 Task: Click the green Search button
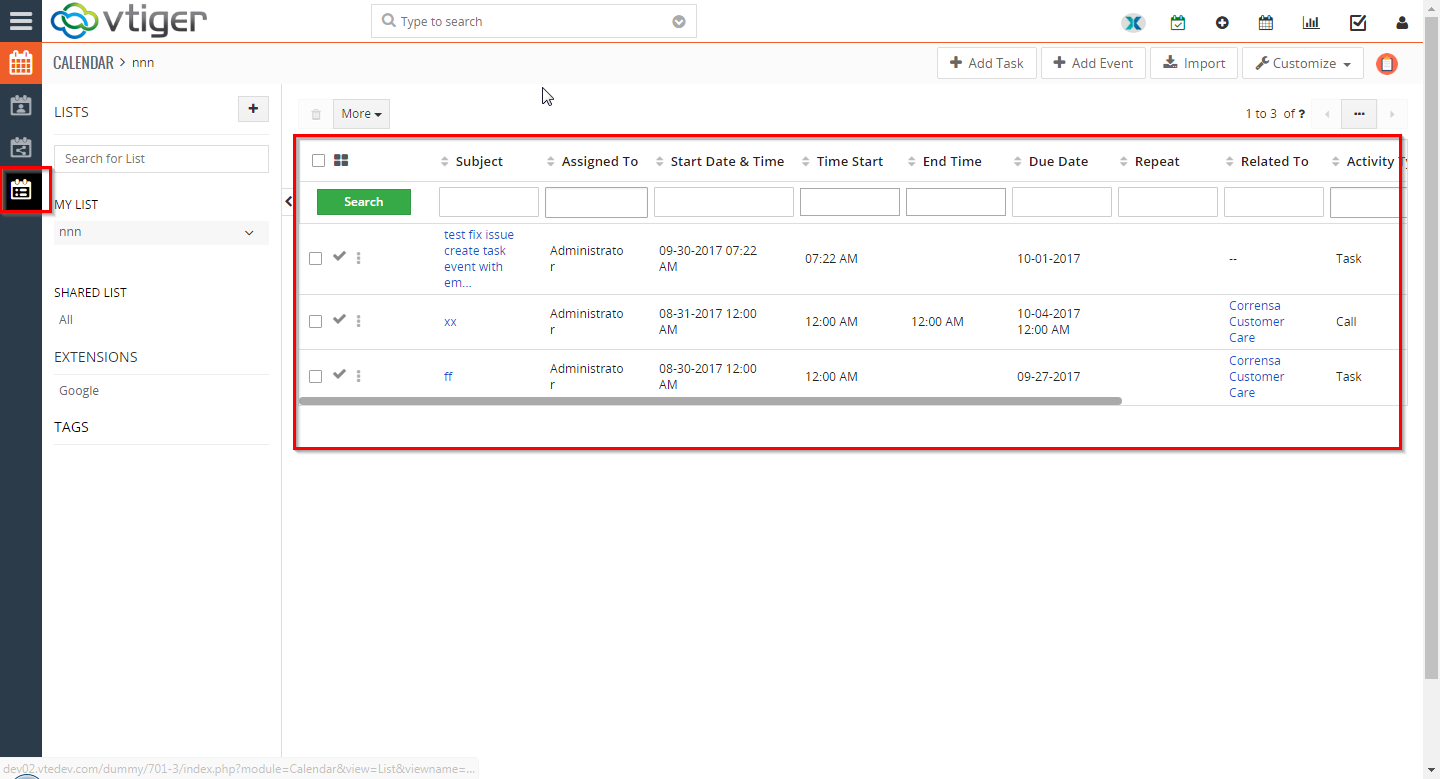click(x=364, y=202)
